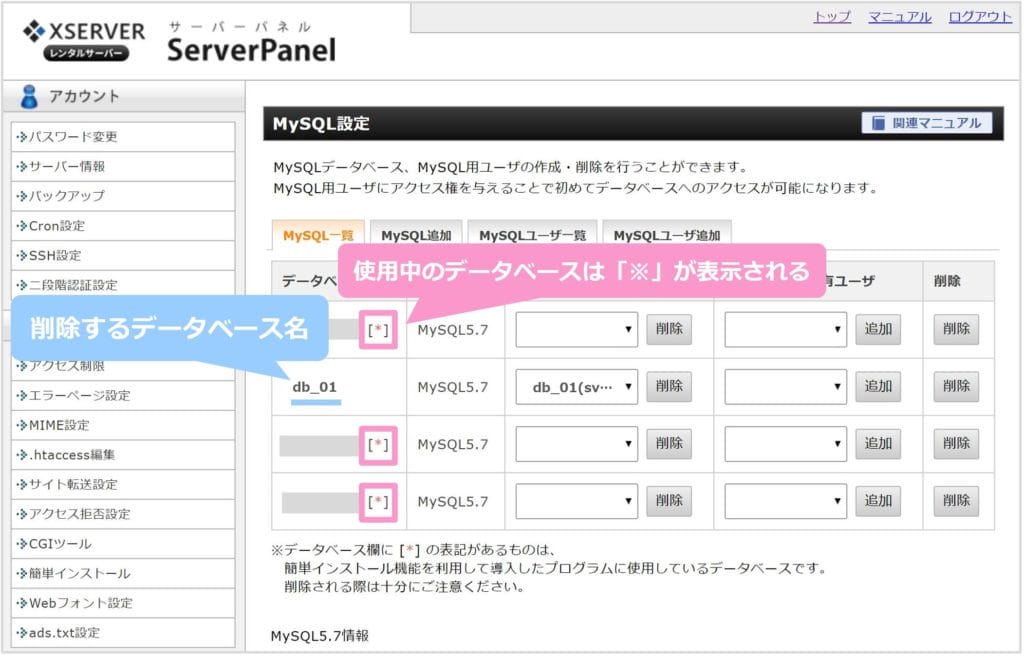Click rightmost 削除 button in db_01 row

956,387
